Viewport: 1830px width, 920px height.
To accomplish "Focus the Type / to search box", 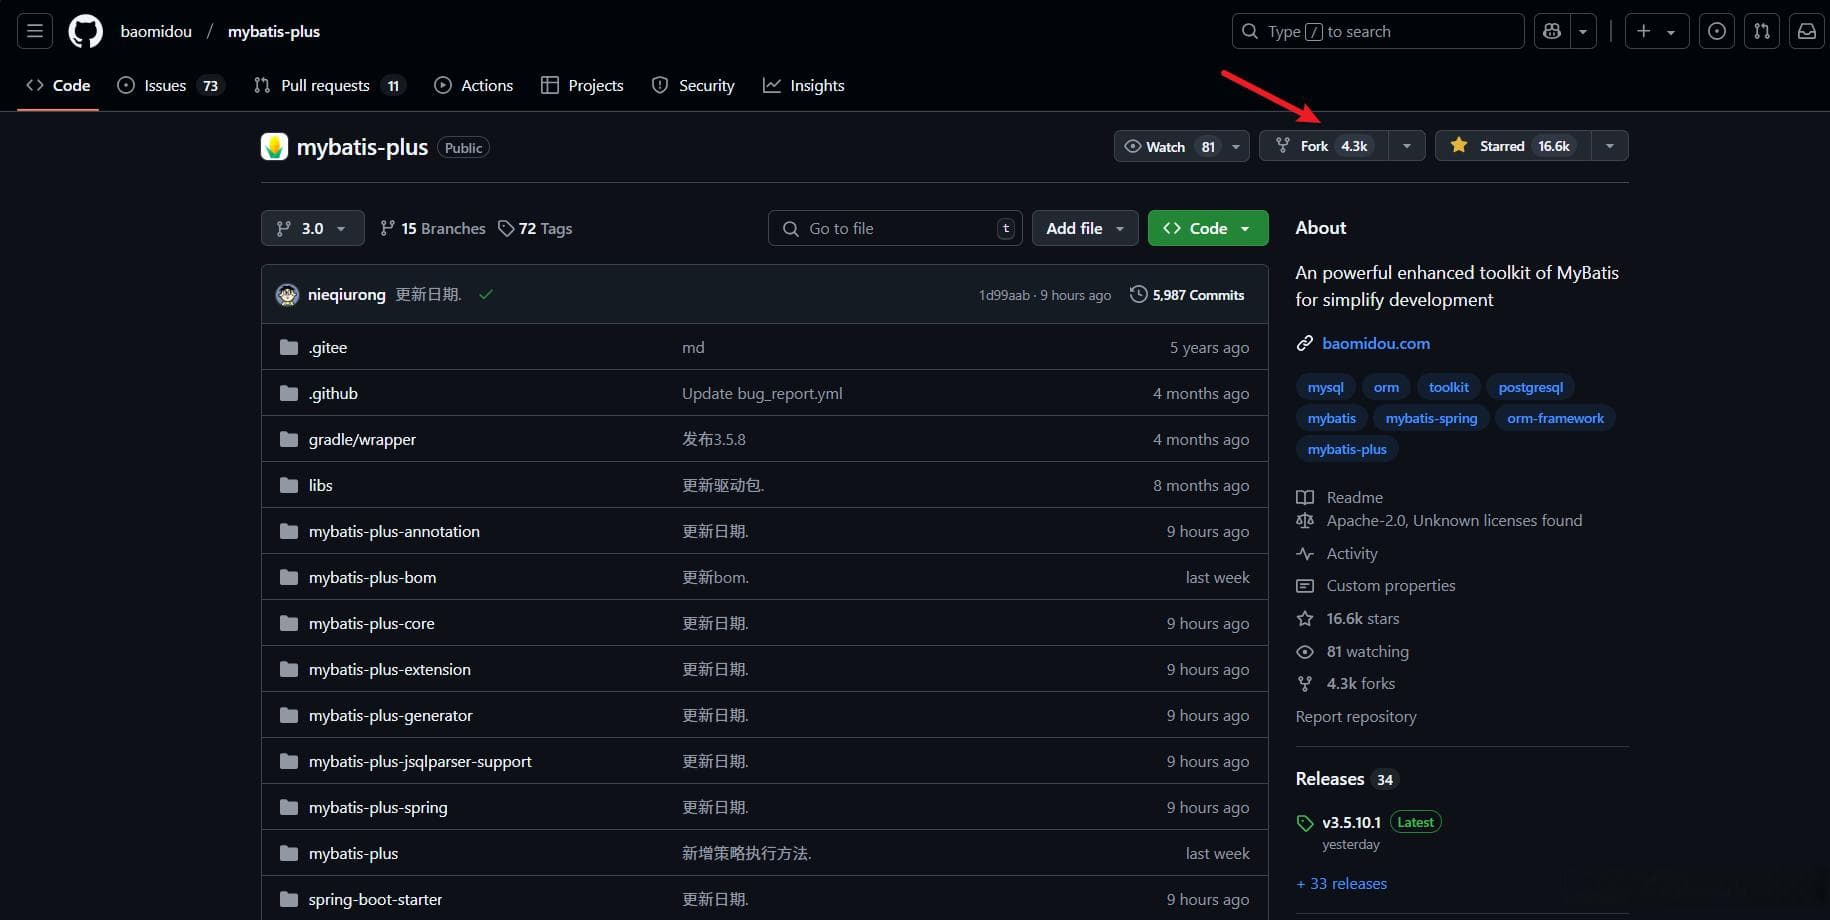I will click(1378, 31).
